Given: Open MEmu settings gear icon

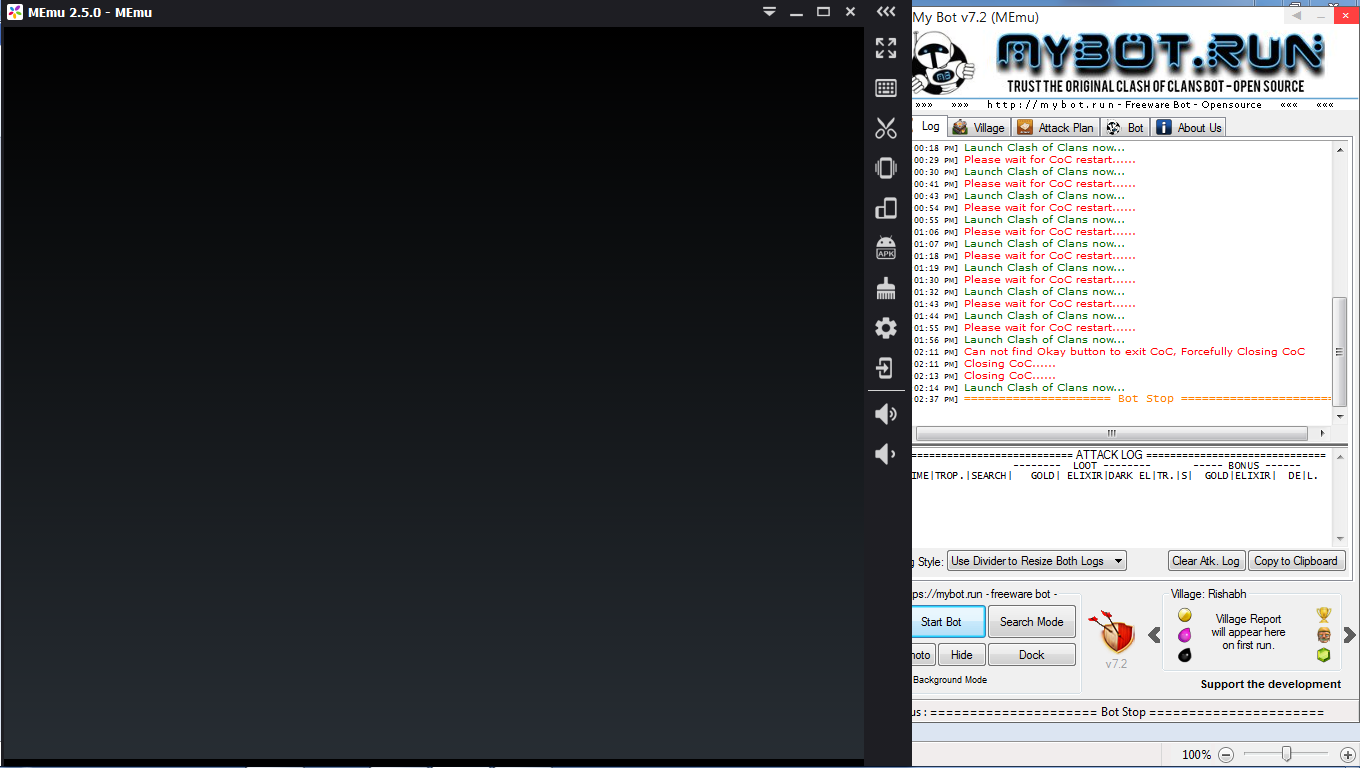Looking at the screenshot, I should click(886, 328).
